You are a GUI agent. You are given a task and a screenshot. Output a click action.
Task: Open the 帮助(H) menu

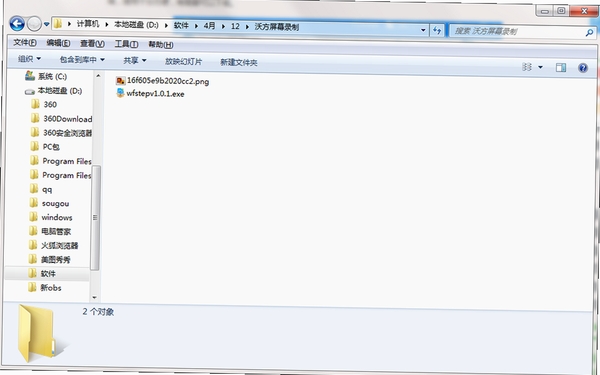[161, 45]
